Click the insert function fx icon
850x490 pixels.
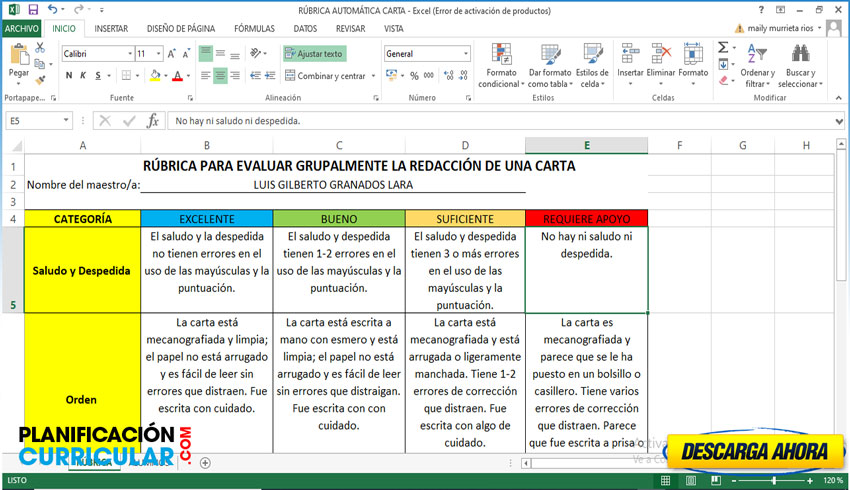pos(153,120)
